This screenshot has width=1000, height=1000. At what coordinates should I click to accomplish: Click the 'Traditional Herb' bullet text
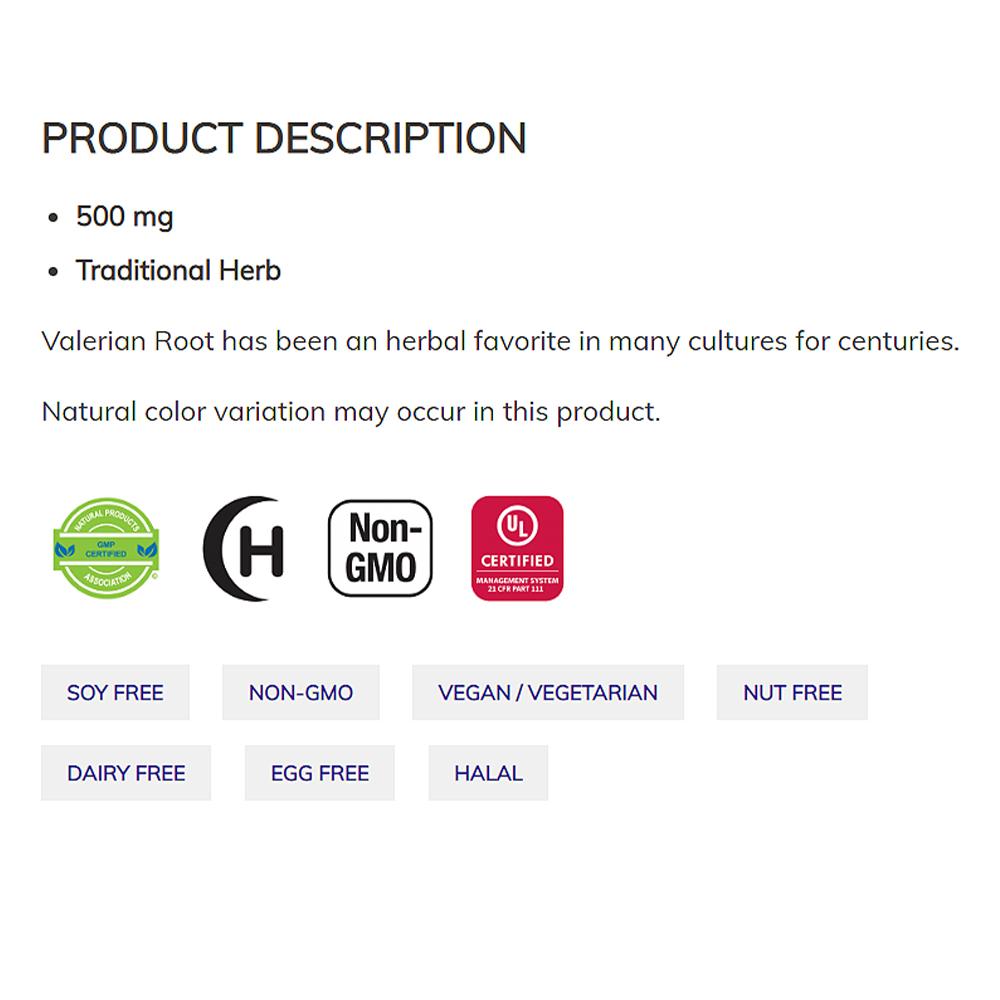pyautogui.click(x=178, y=270)
